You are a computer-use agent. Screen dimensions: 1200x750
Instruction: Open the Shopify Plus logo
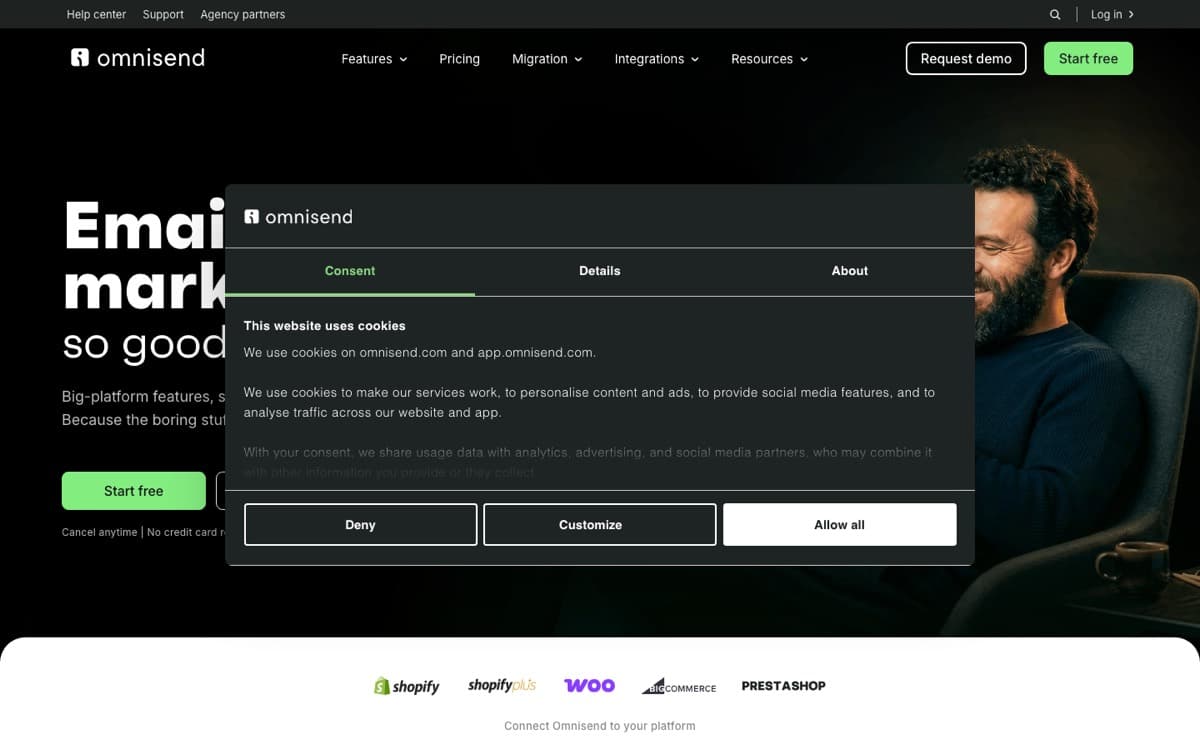pos(502,685)
